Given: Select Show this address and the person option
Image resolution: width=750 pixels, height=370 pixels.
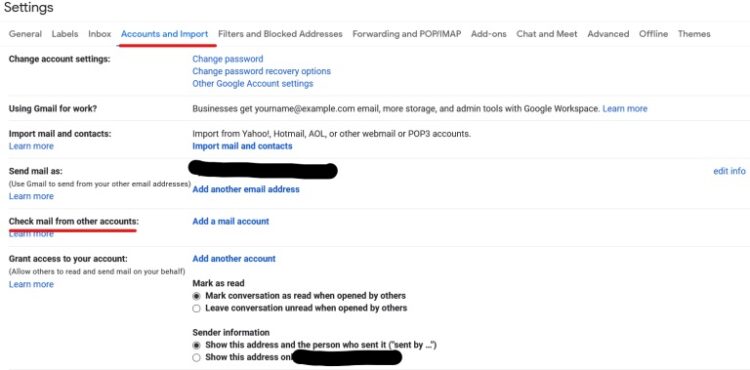Looking at the screenshot, I should 196,345.
